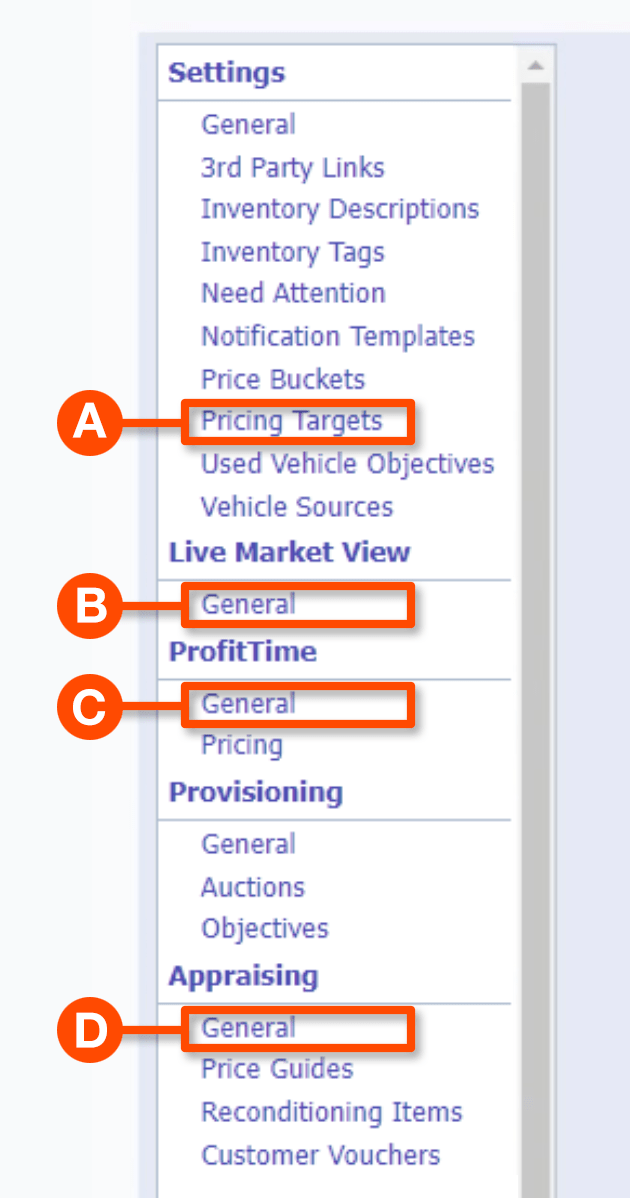
Task: Open Customer Vouchers
Action: 320,1155
